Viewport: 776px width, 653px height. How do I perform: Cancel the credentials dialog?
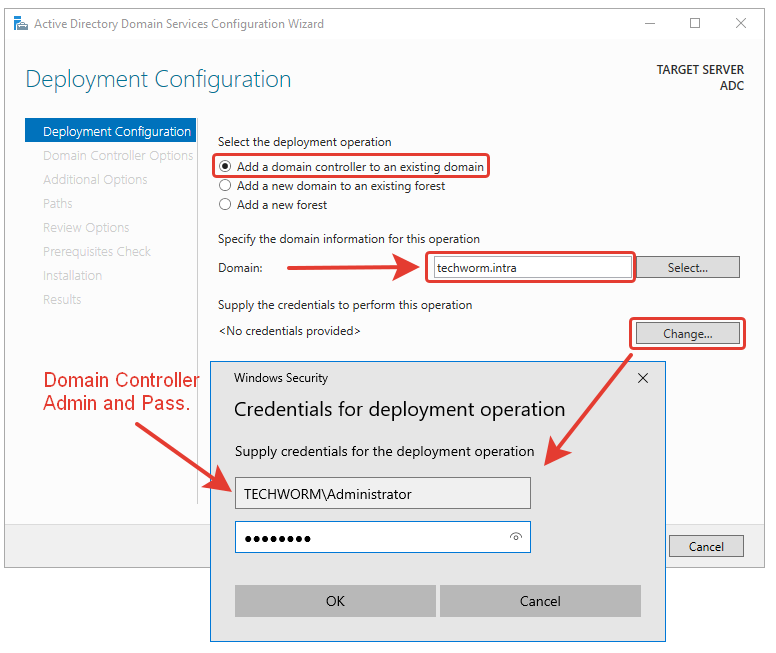[540, 601]
